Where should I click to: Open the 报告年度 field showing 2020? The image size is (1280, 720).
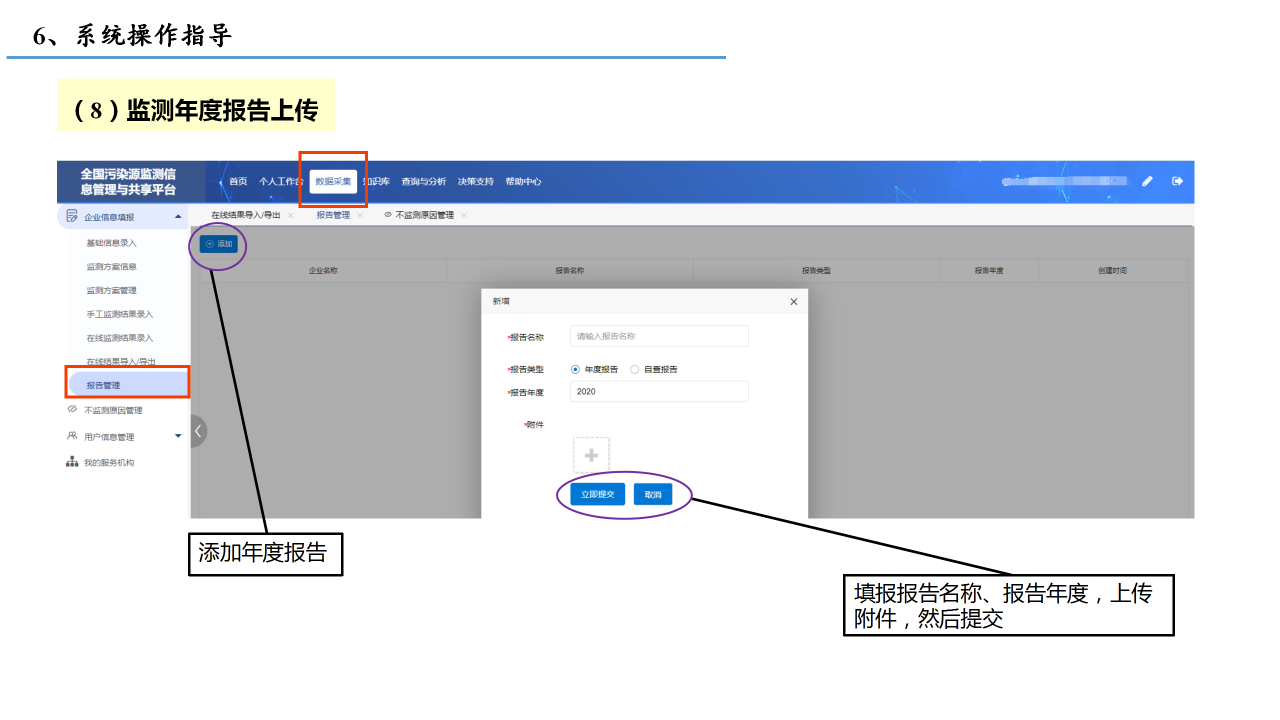coord(659,391)
